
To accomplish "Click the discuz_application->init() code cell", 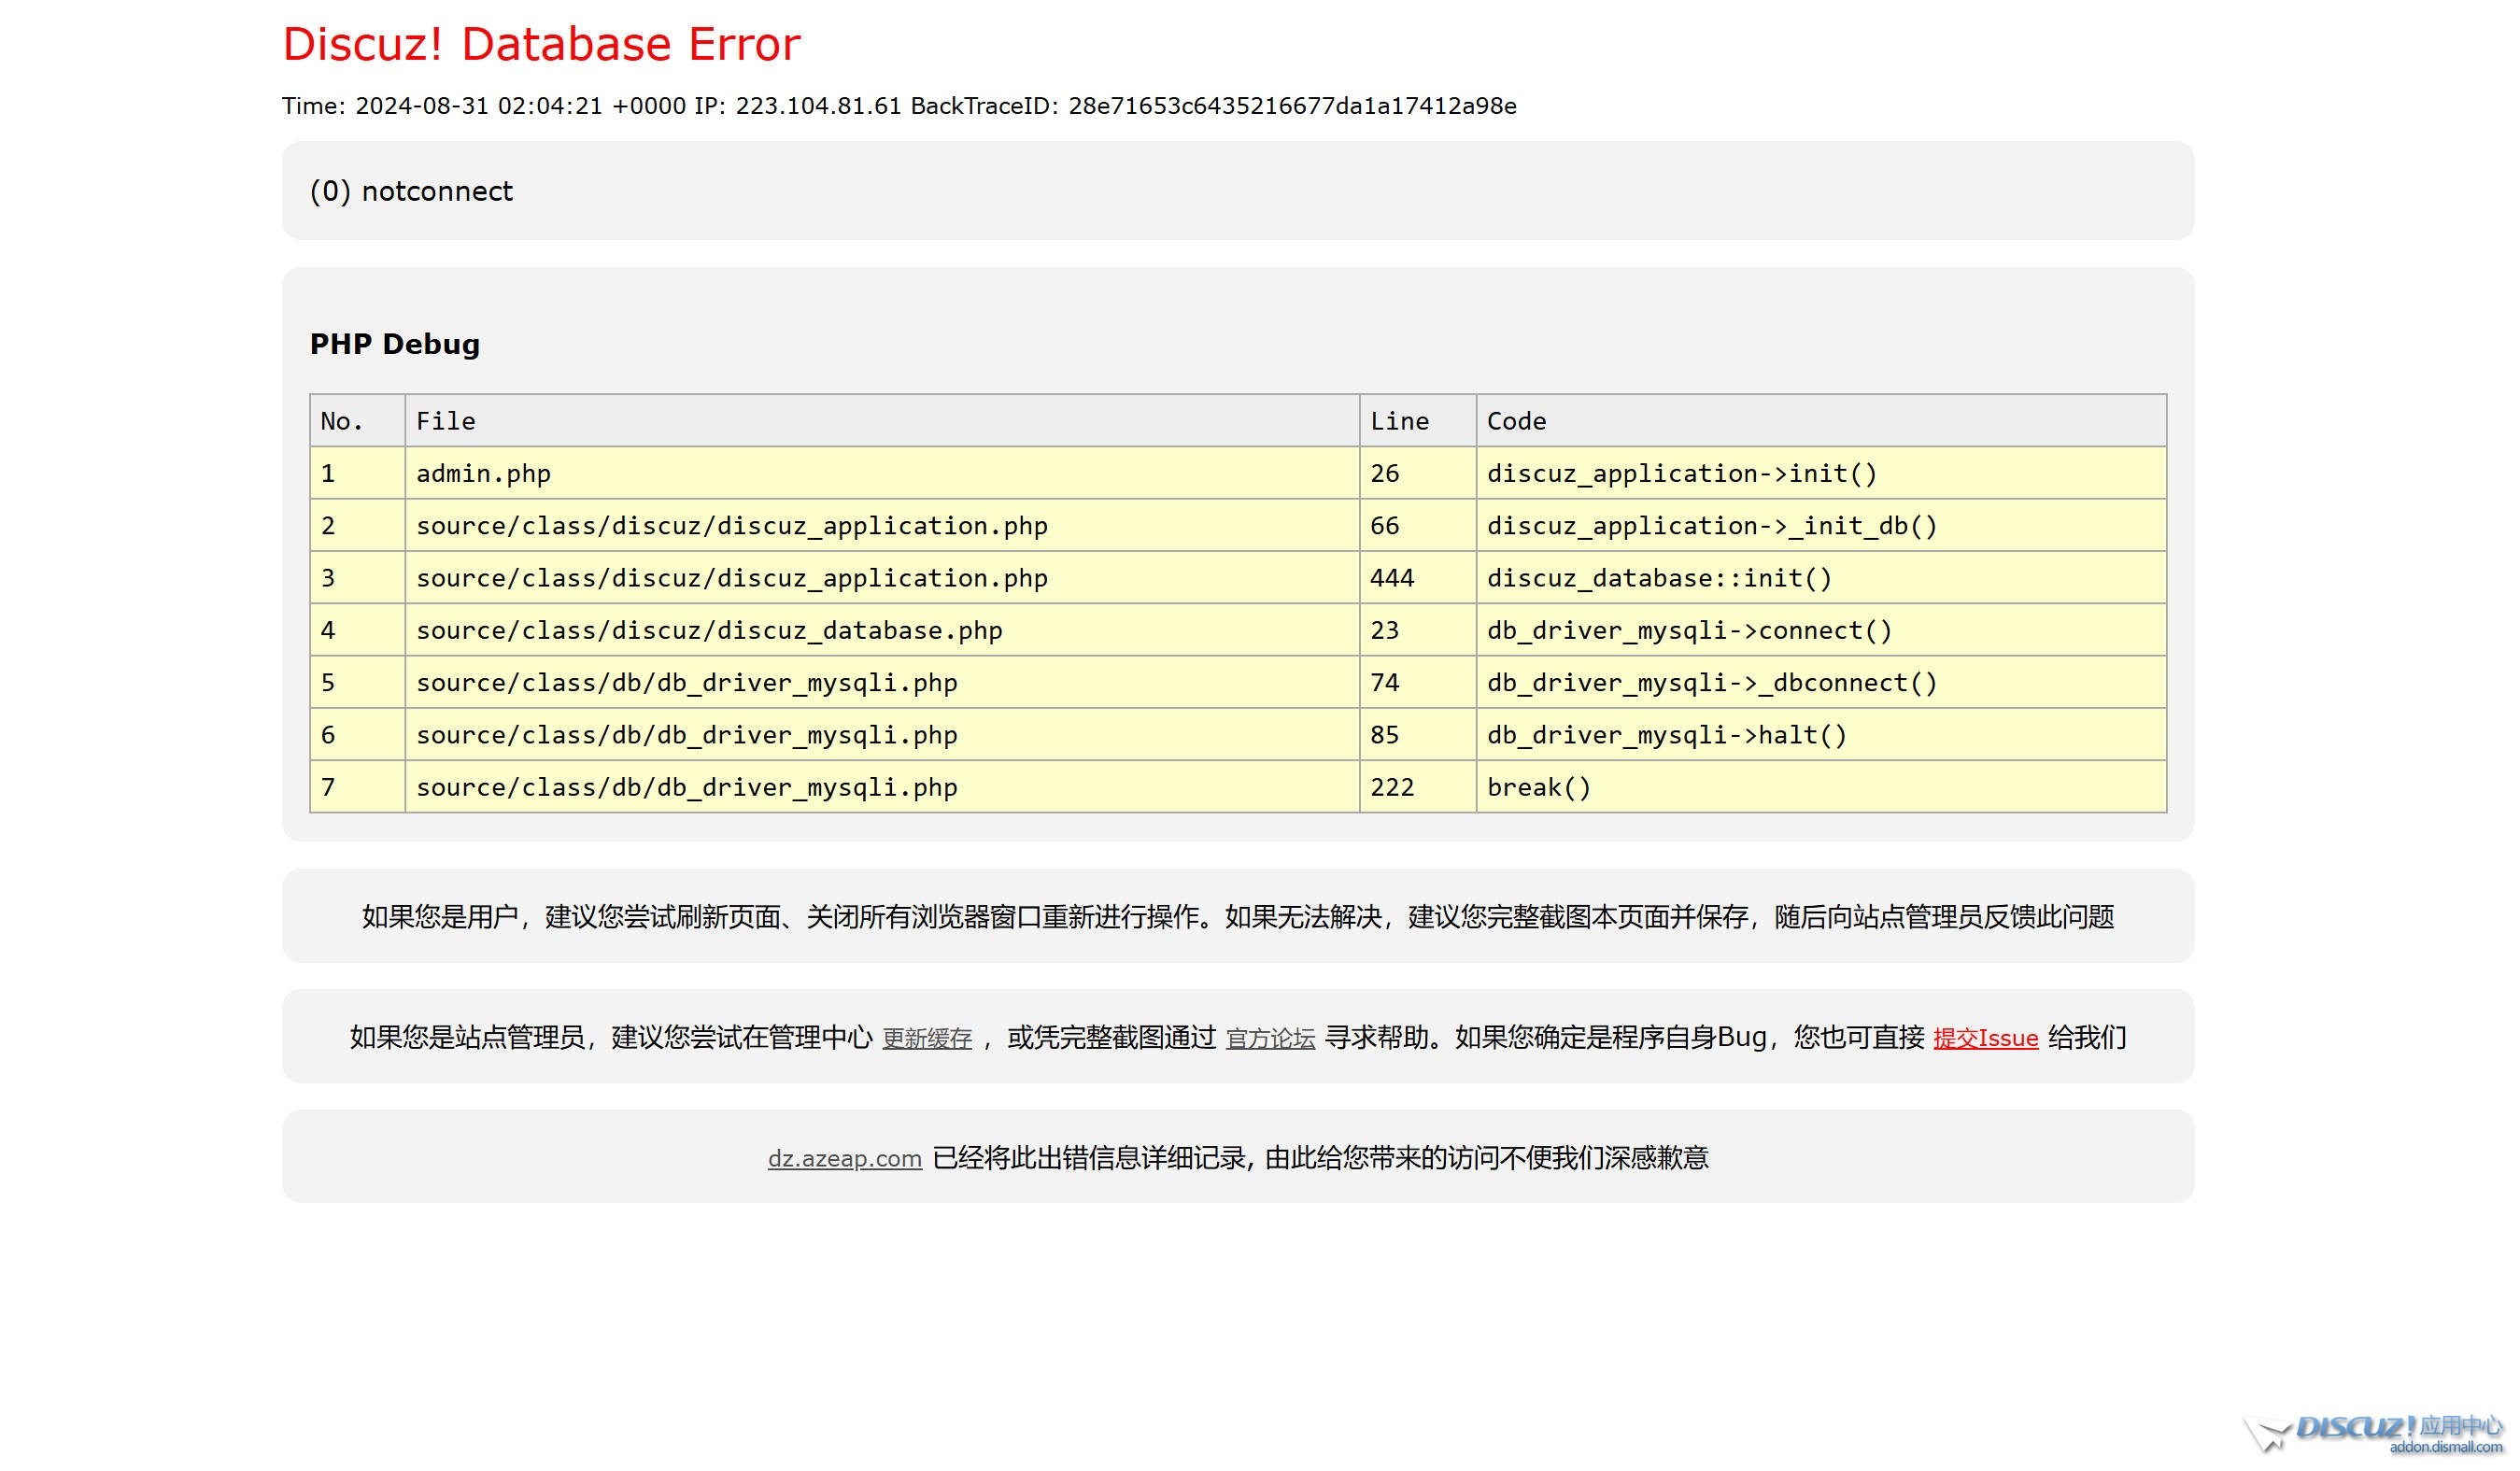I will pos(1682,474).
